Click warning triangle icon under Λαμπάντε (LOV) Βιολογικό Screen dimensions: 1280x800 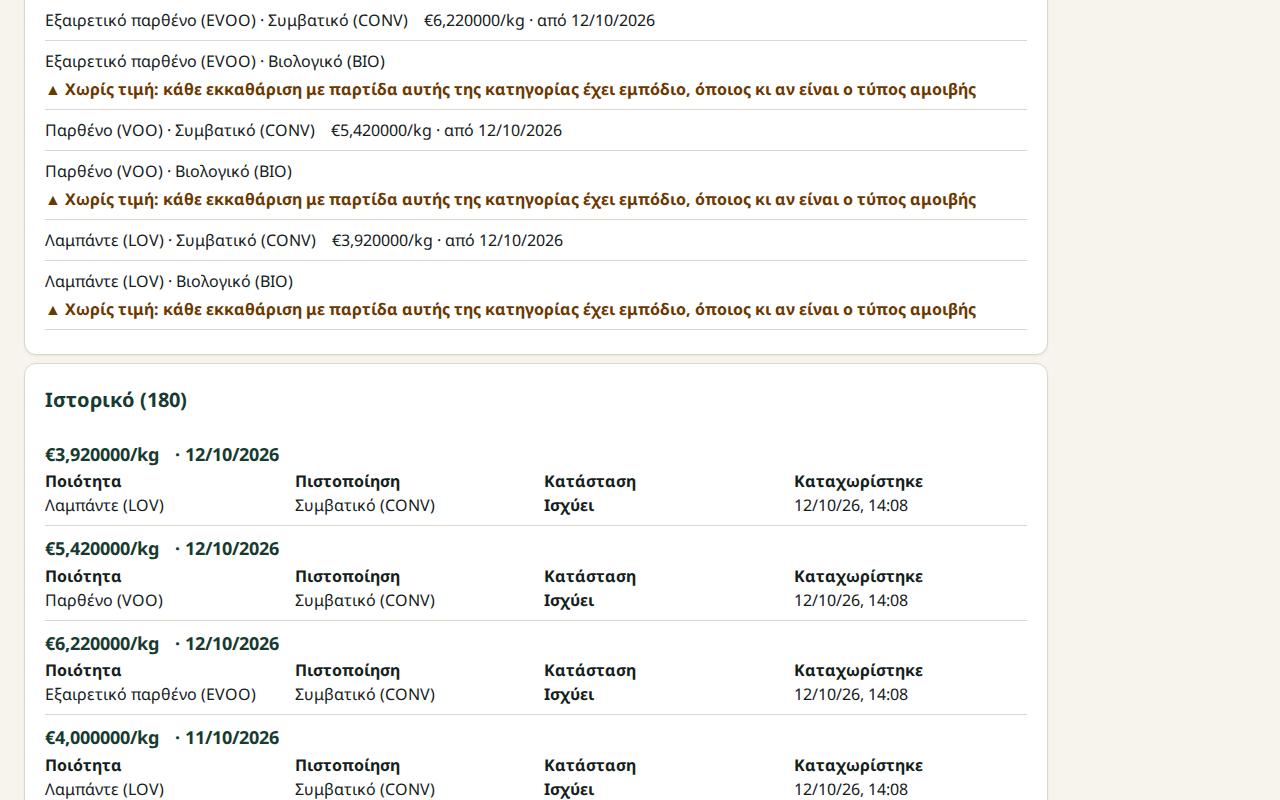[x=53, y=310]
